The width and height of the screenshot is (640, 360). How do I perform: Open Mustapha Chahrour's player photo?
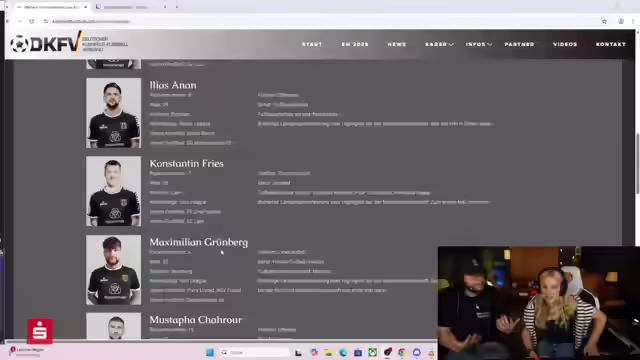pos(113,326)
